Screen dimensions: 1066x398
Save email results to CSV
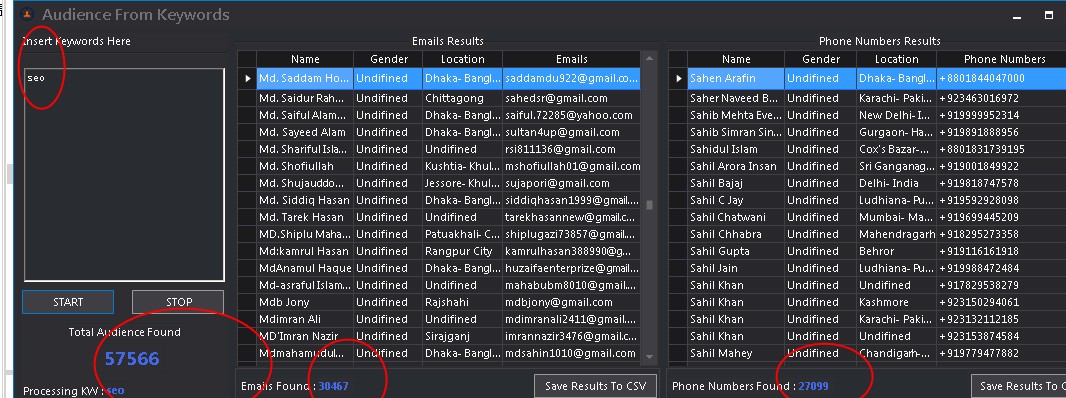tap(596, 386)
